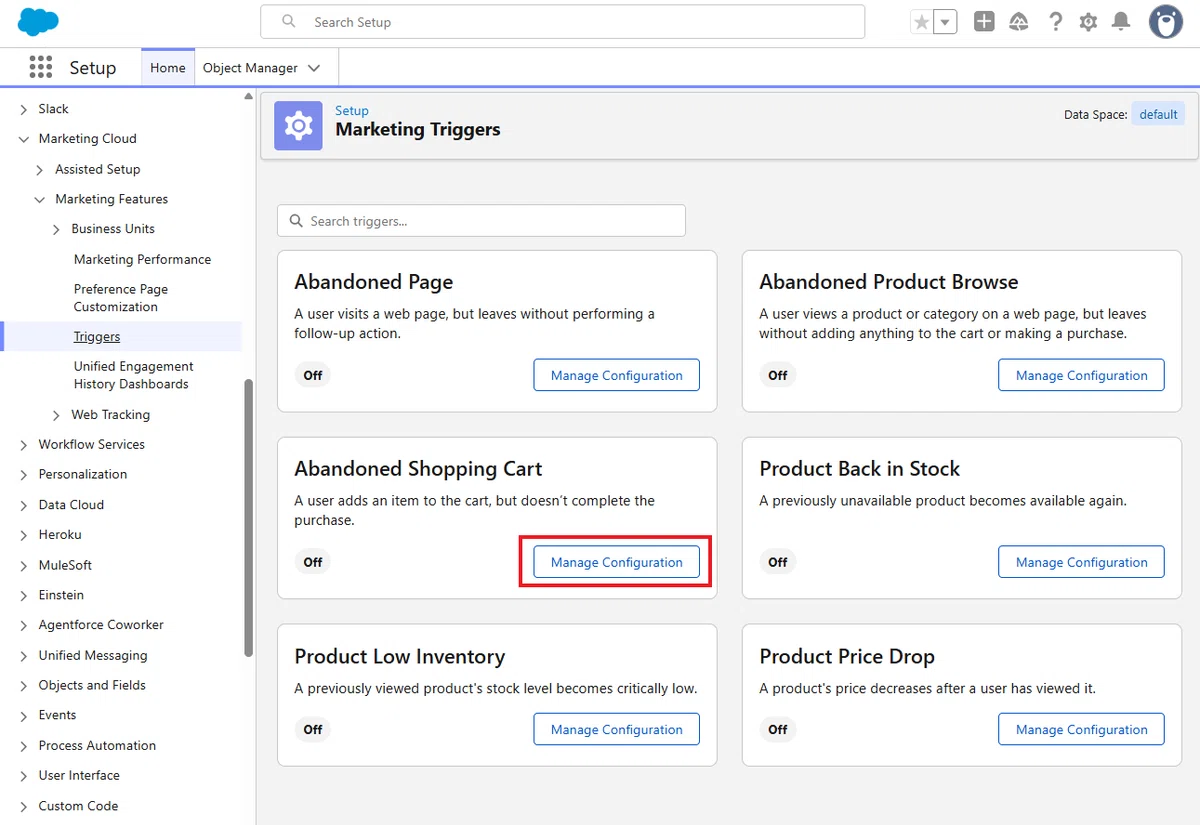Expand the Workflow Services node
1200x825 pixels.
click(x=24, y=445)
